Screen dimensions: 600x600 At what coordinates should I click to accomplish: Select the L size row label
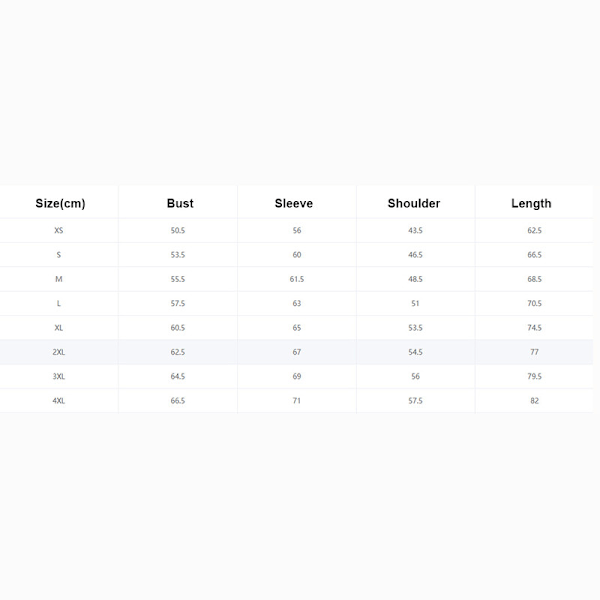point(59,303)
